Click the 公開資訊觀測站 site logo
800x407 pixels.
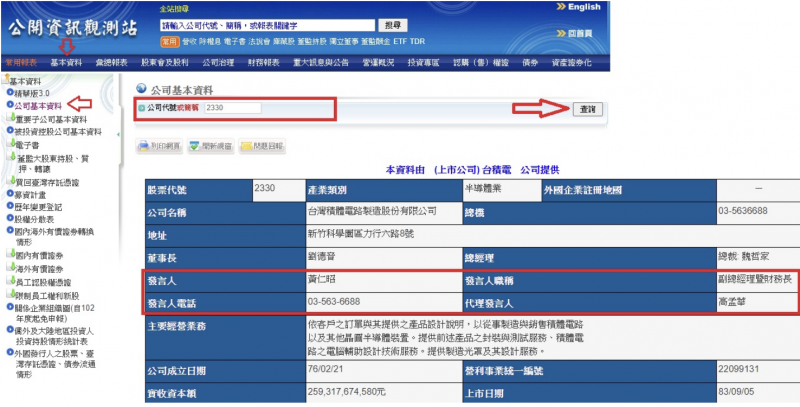point(72,29)
